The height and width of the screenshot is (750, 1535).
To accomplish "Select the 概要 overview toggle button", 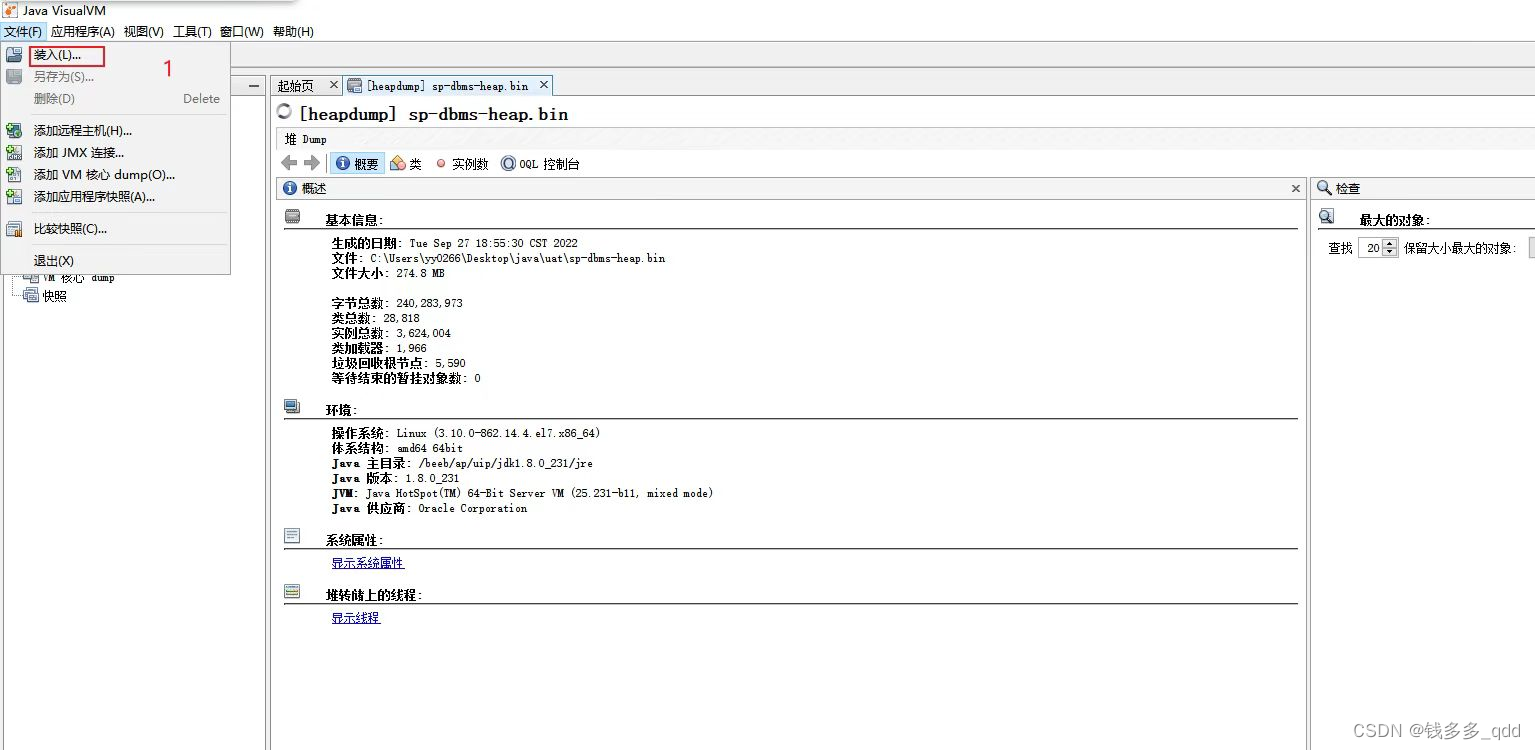I will coord(356,163).
